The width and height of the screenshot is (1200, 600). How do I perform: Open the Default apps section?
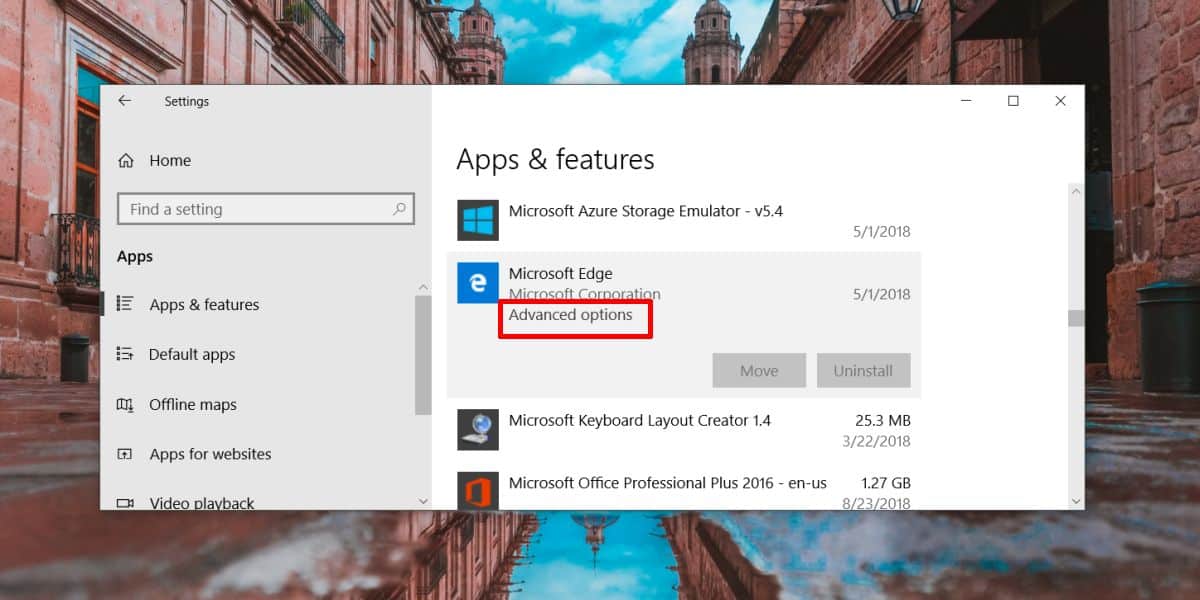click(192, 355)
